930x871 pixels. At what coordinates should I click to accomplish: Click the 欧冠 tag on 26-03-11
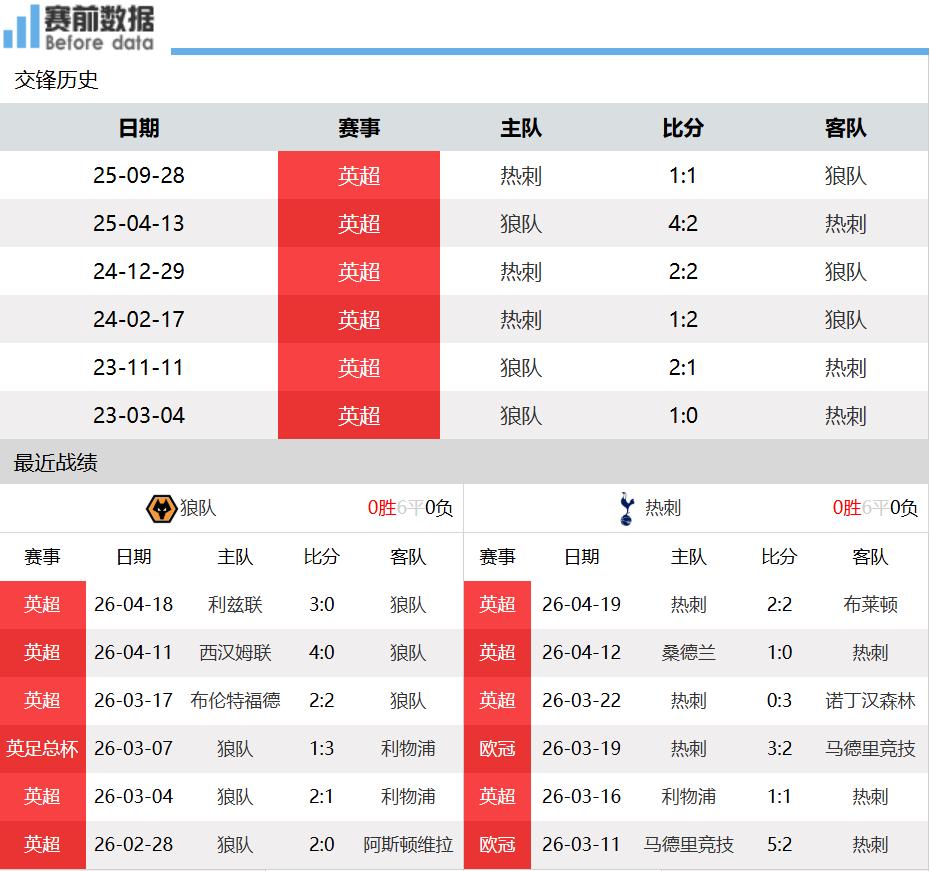tap(497, 844)
